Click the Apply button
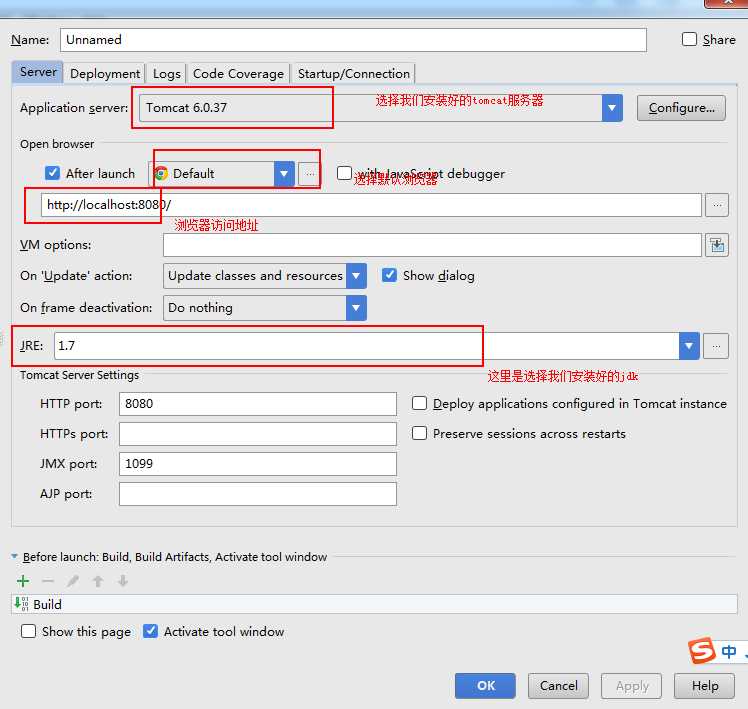This screenshot has width=748, height=709. [632, 686]
